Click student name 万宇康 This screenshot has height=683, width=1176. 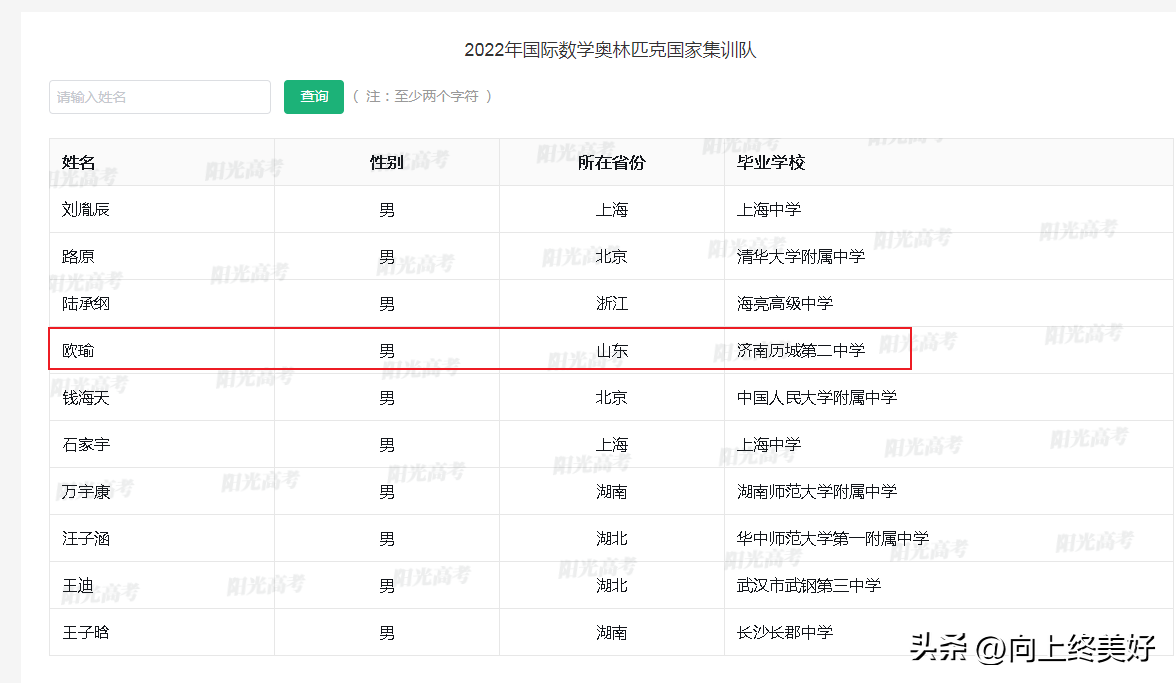(x=87, y=492)
